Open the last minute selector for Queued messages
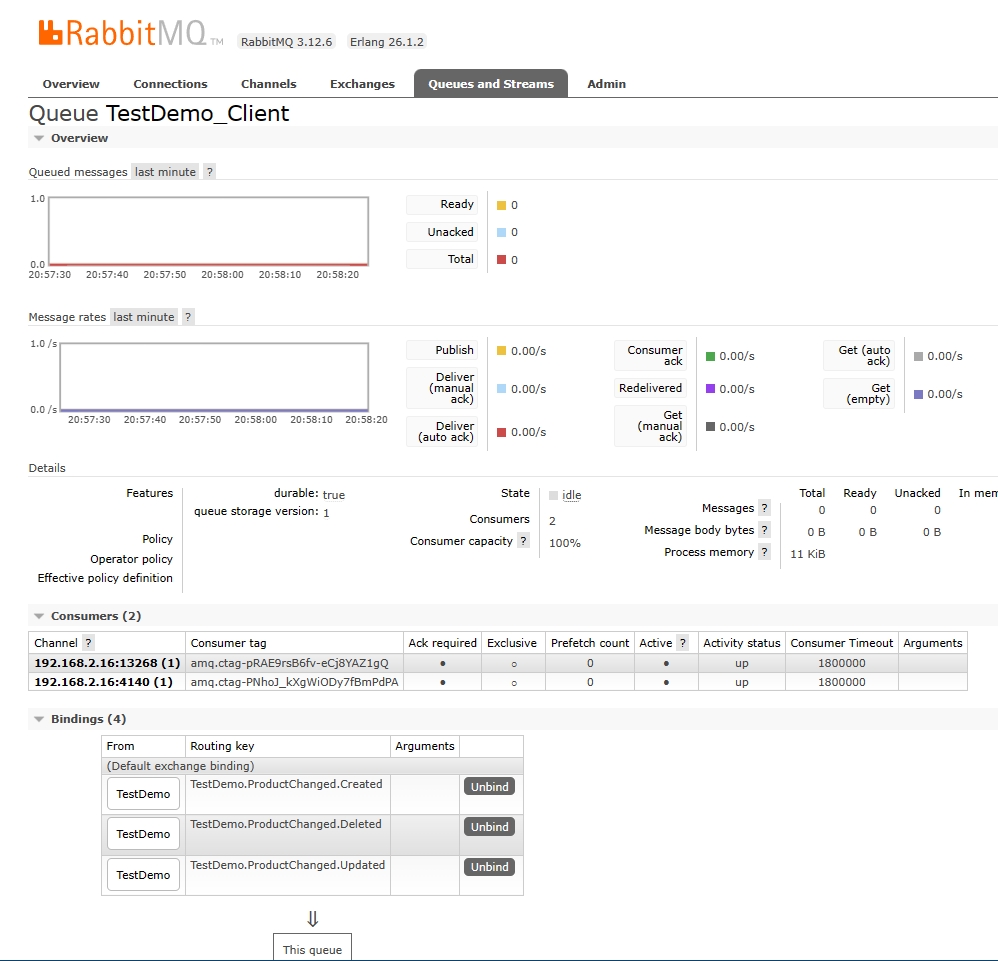 point(164,171)
